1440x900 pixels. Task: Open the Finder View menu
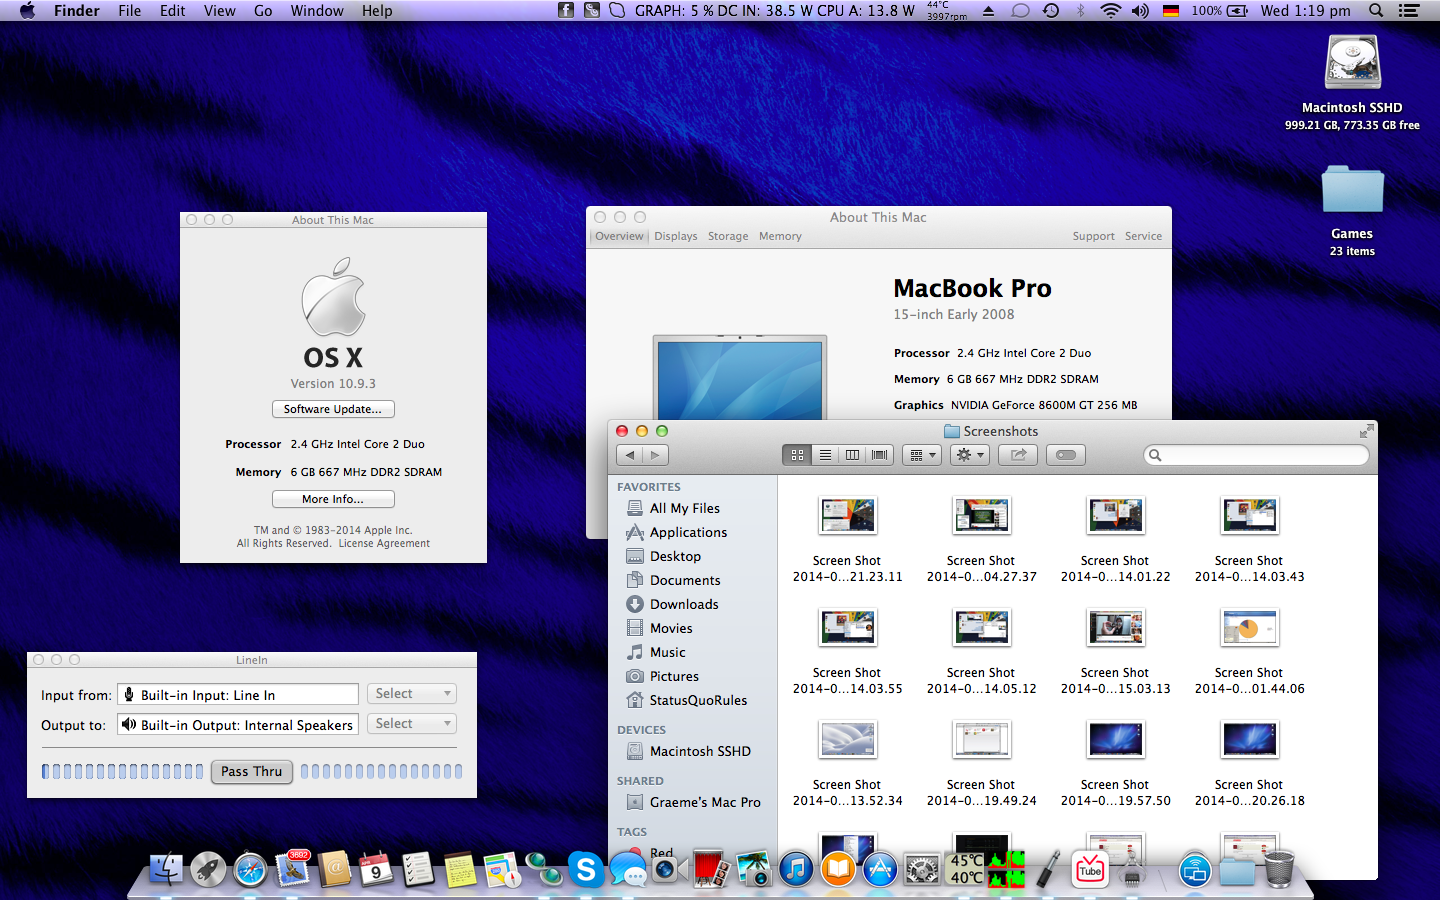[219, 11]
